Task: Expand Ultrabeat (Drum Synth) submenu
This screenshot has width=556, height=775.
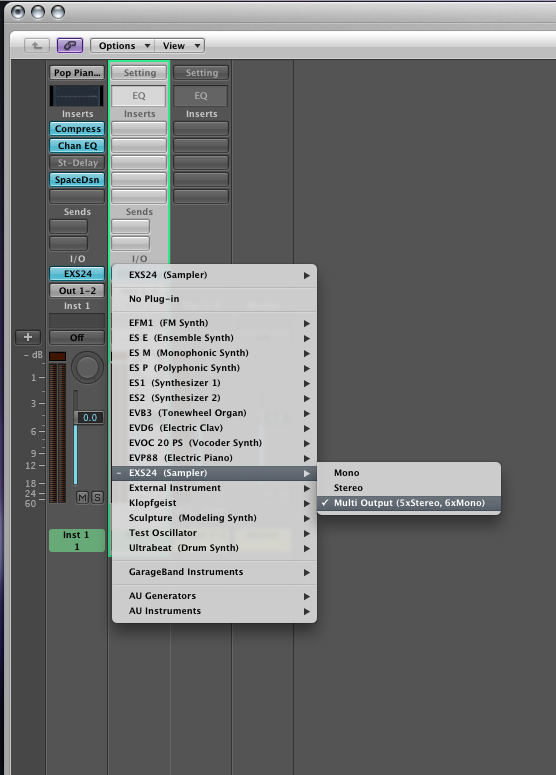Action: 214,548
